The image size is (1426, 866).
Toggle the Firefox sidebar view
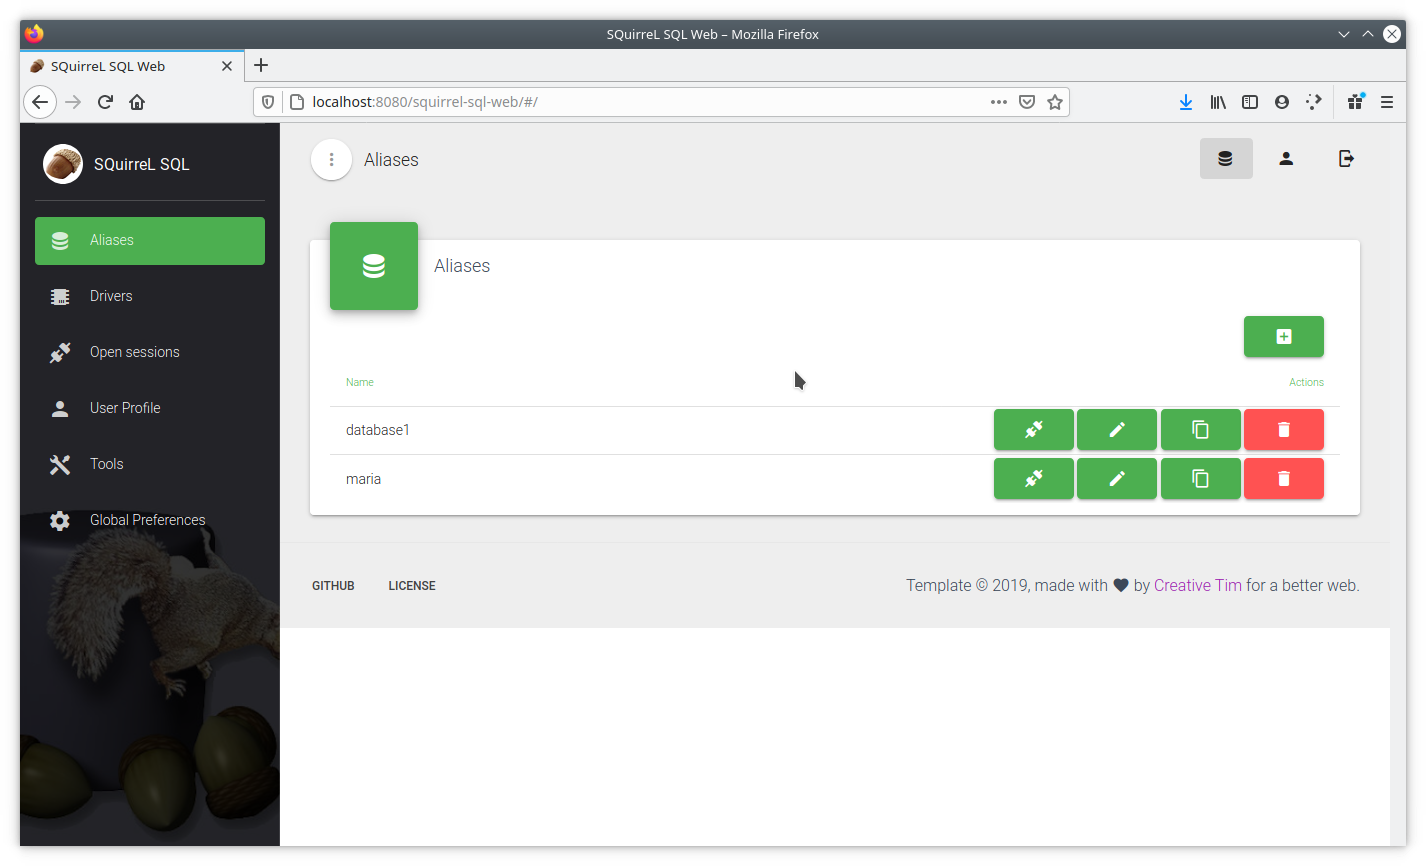[x=1250, y=102]
